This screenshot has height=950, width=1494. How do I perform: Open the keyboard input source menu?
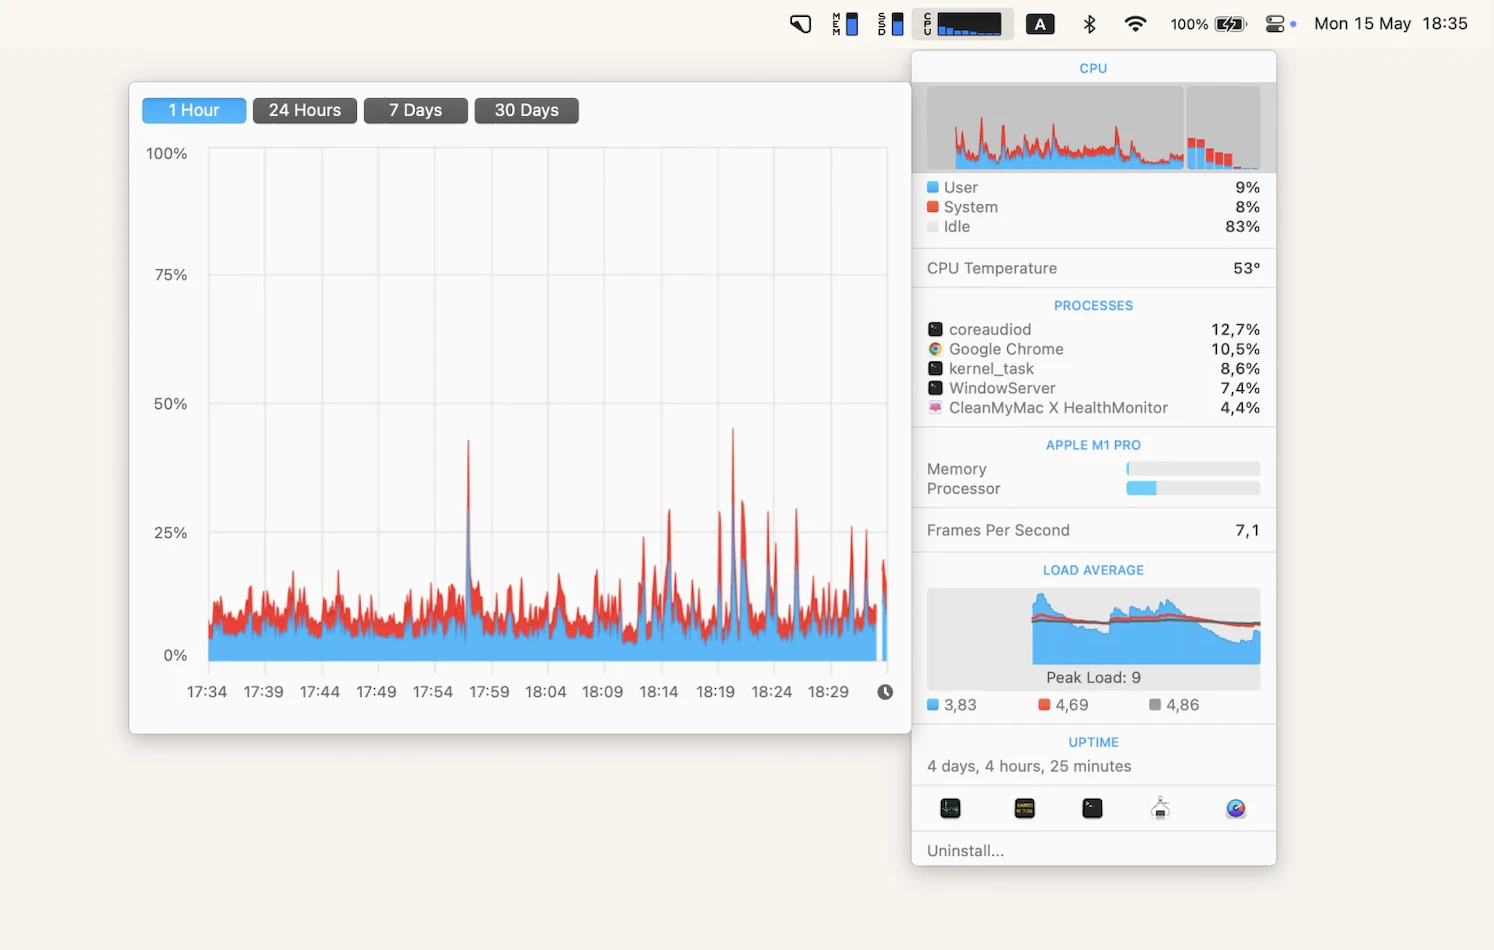pyautogui.click(x=1040, y=24)
